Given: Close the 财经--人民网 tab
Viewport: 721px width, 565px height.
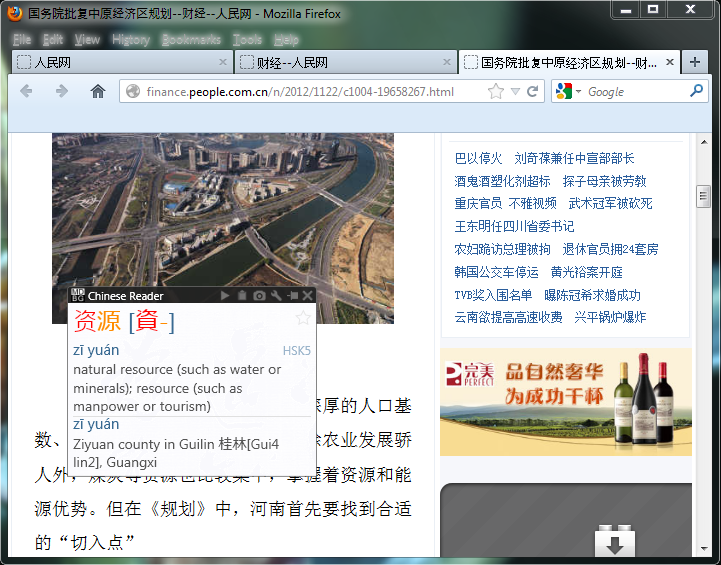Looking at the screenshot, I should (446, 62).
